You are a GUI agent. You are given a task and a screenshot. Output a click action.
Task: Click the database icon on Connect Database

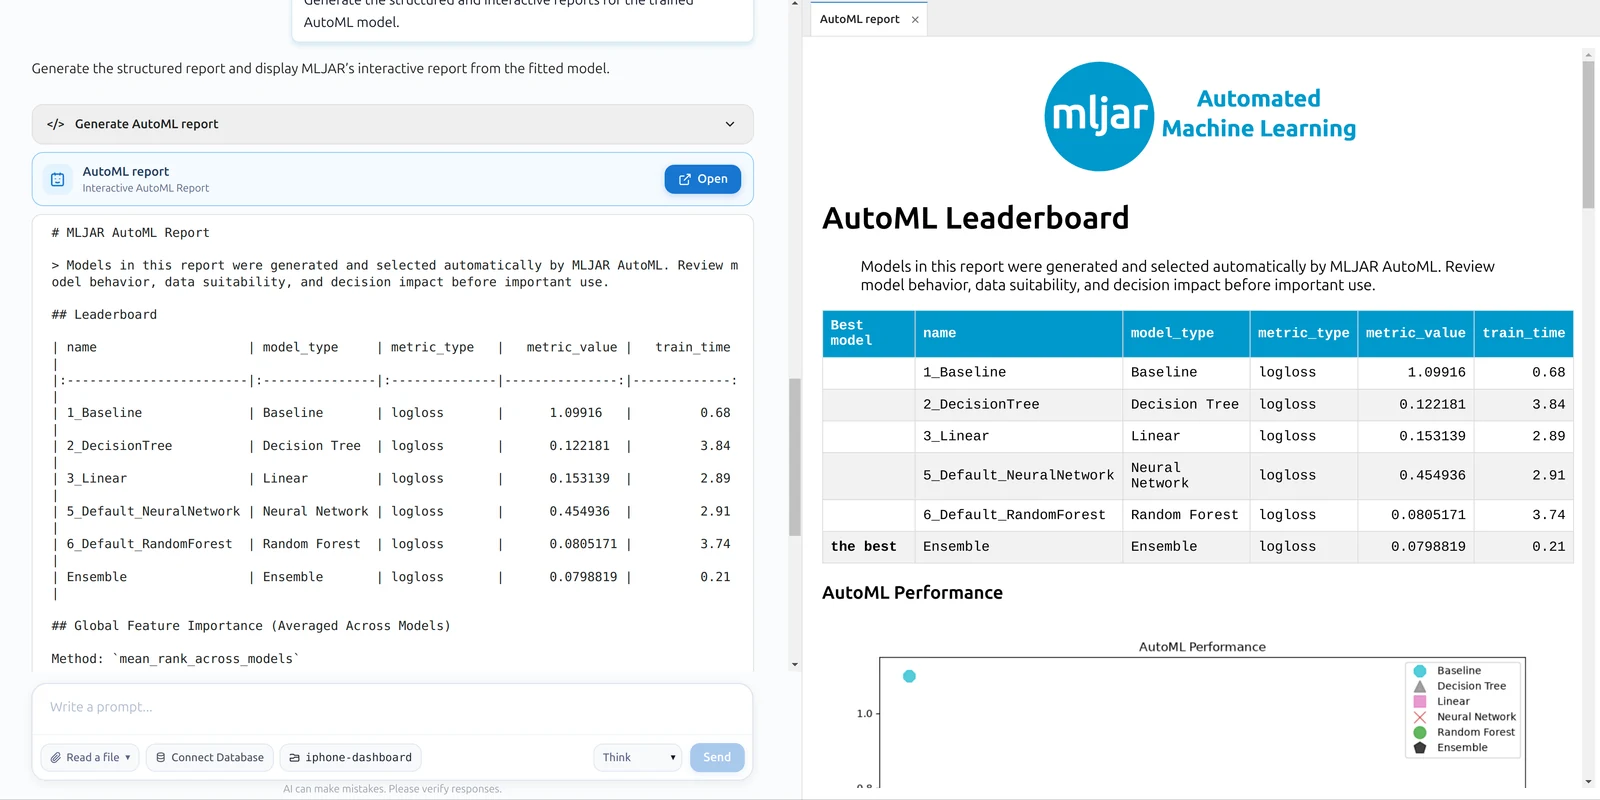tap(161, 758)
